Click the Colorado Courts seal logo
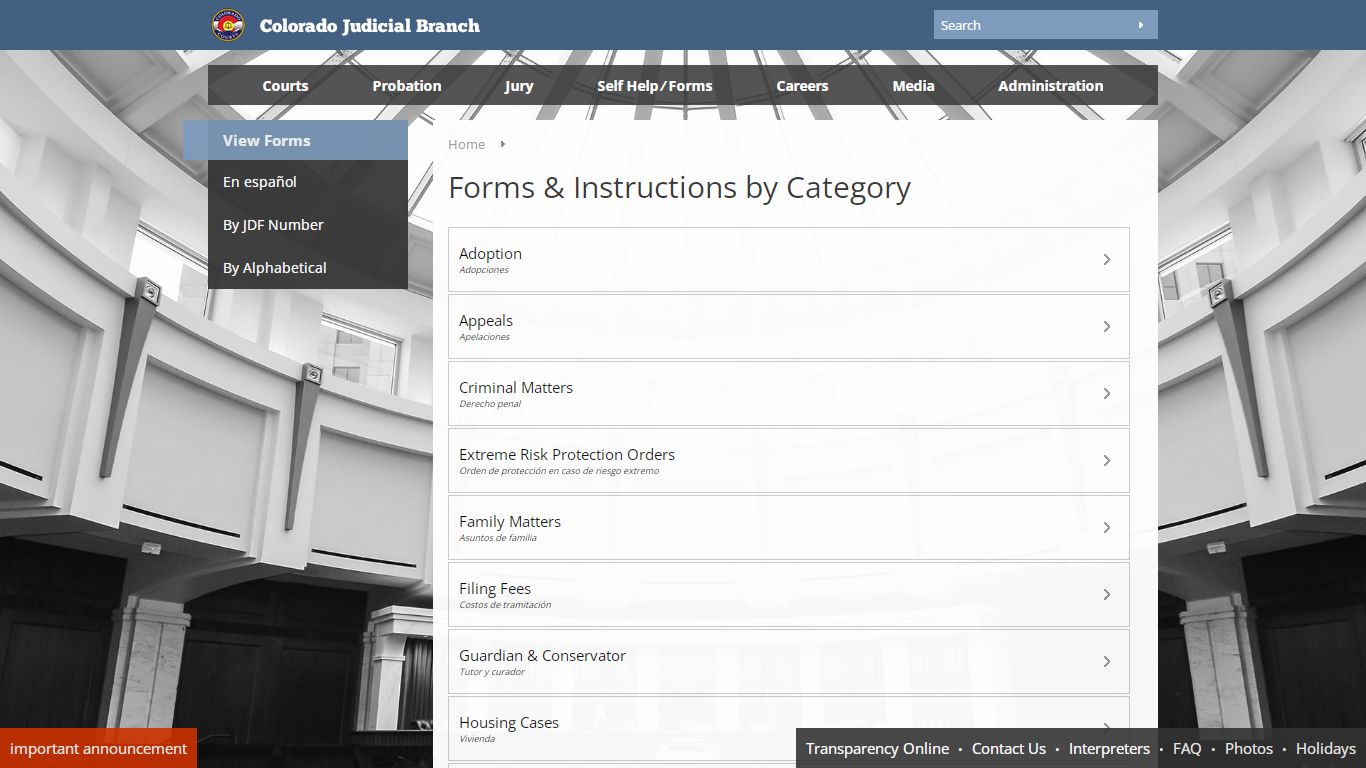Viewport: 1366px width, 768px height. point(228,25)
